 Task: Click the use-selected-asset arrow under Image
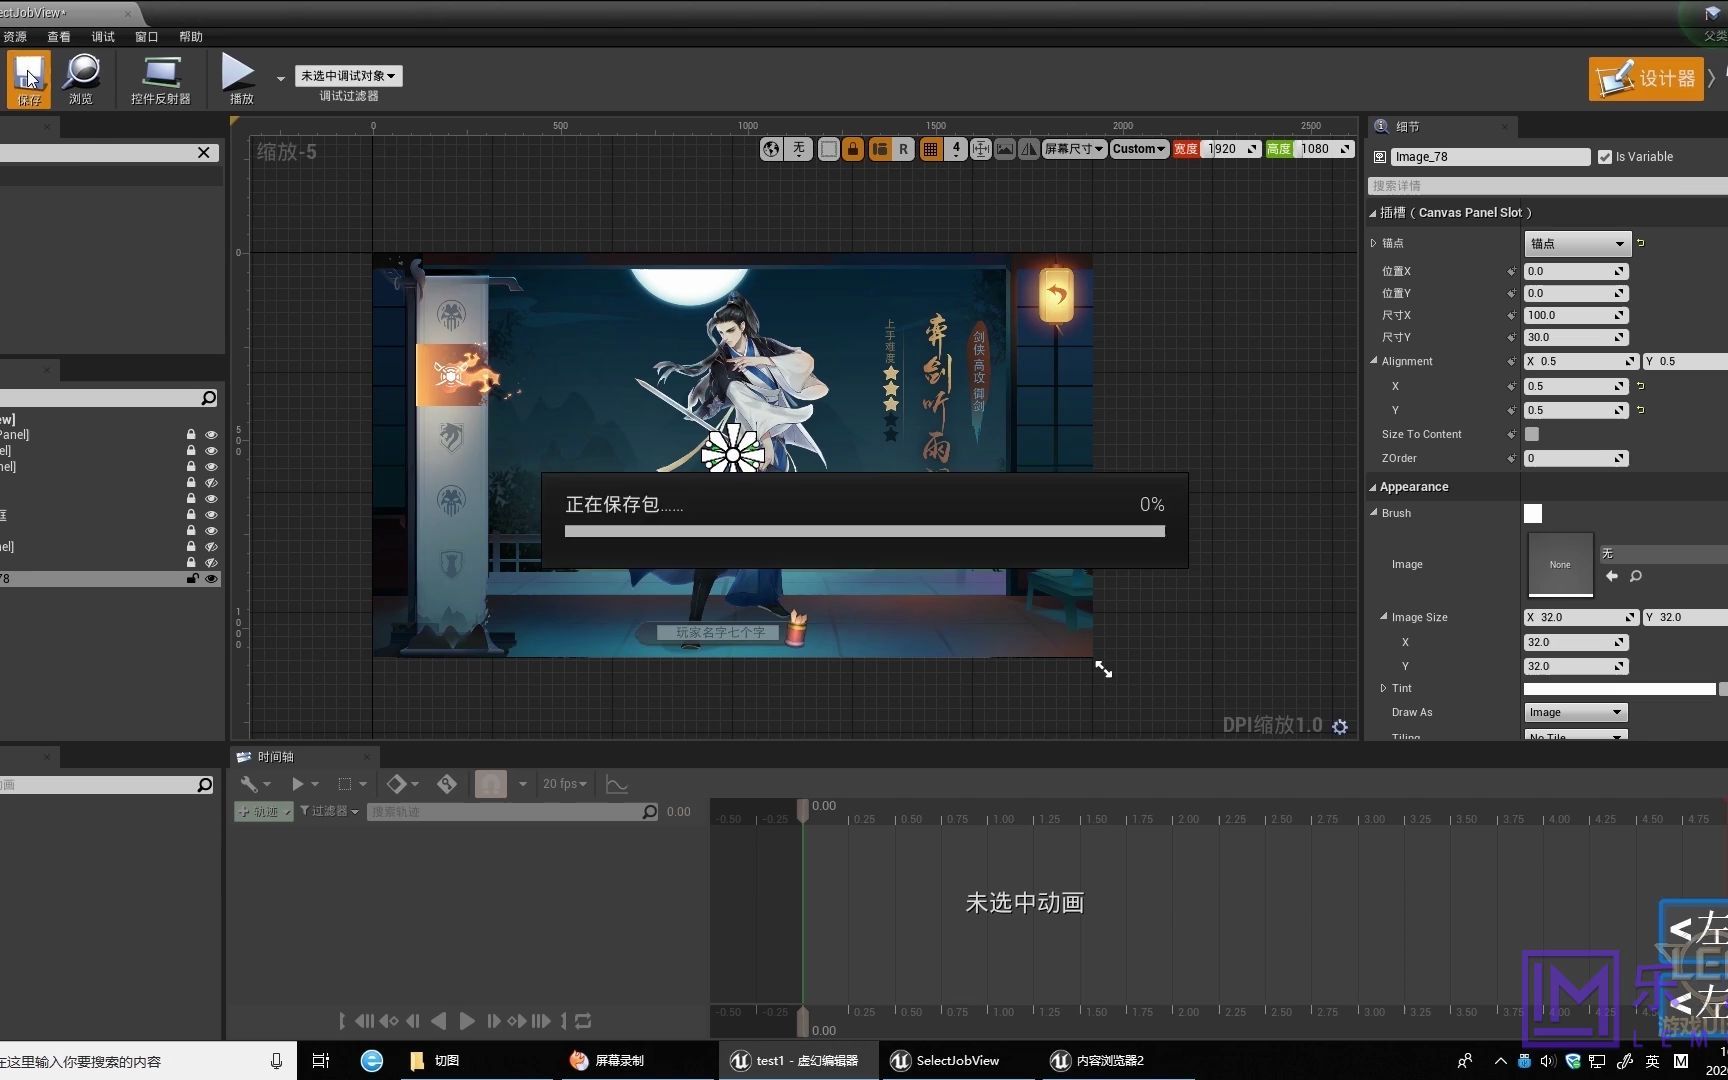pos(1611,576)
